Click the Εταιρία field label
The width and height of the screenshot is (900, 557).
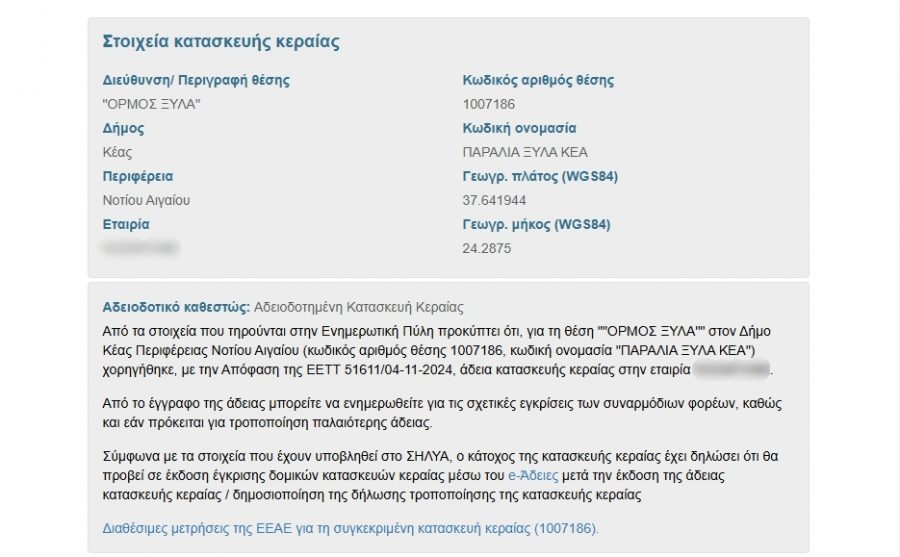(x=126, y=224)
